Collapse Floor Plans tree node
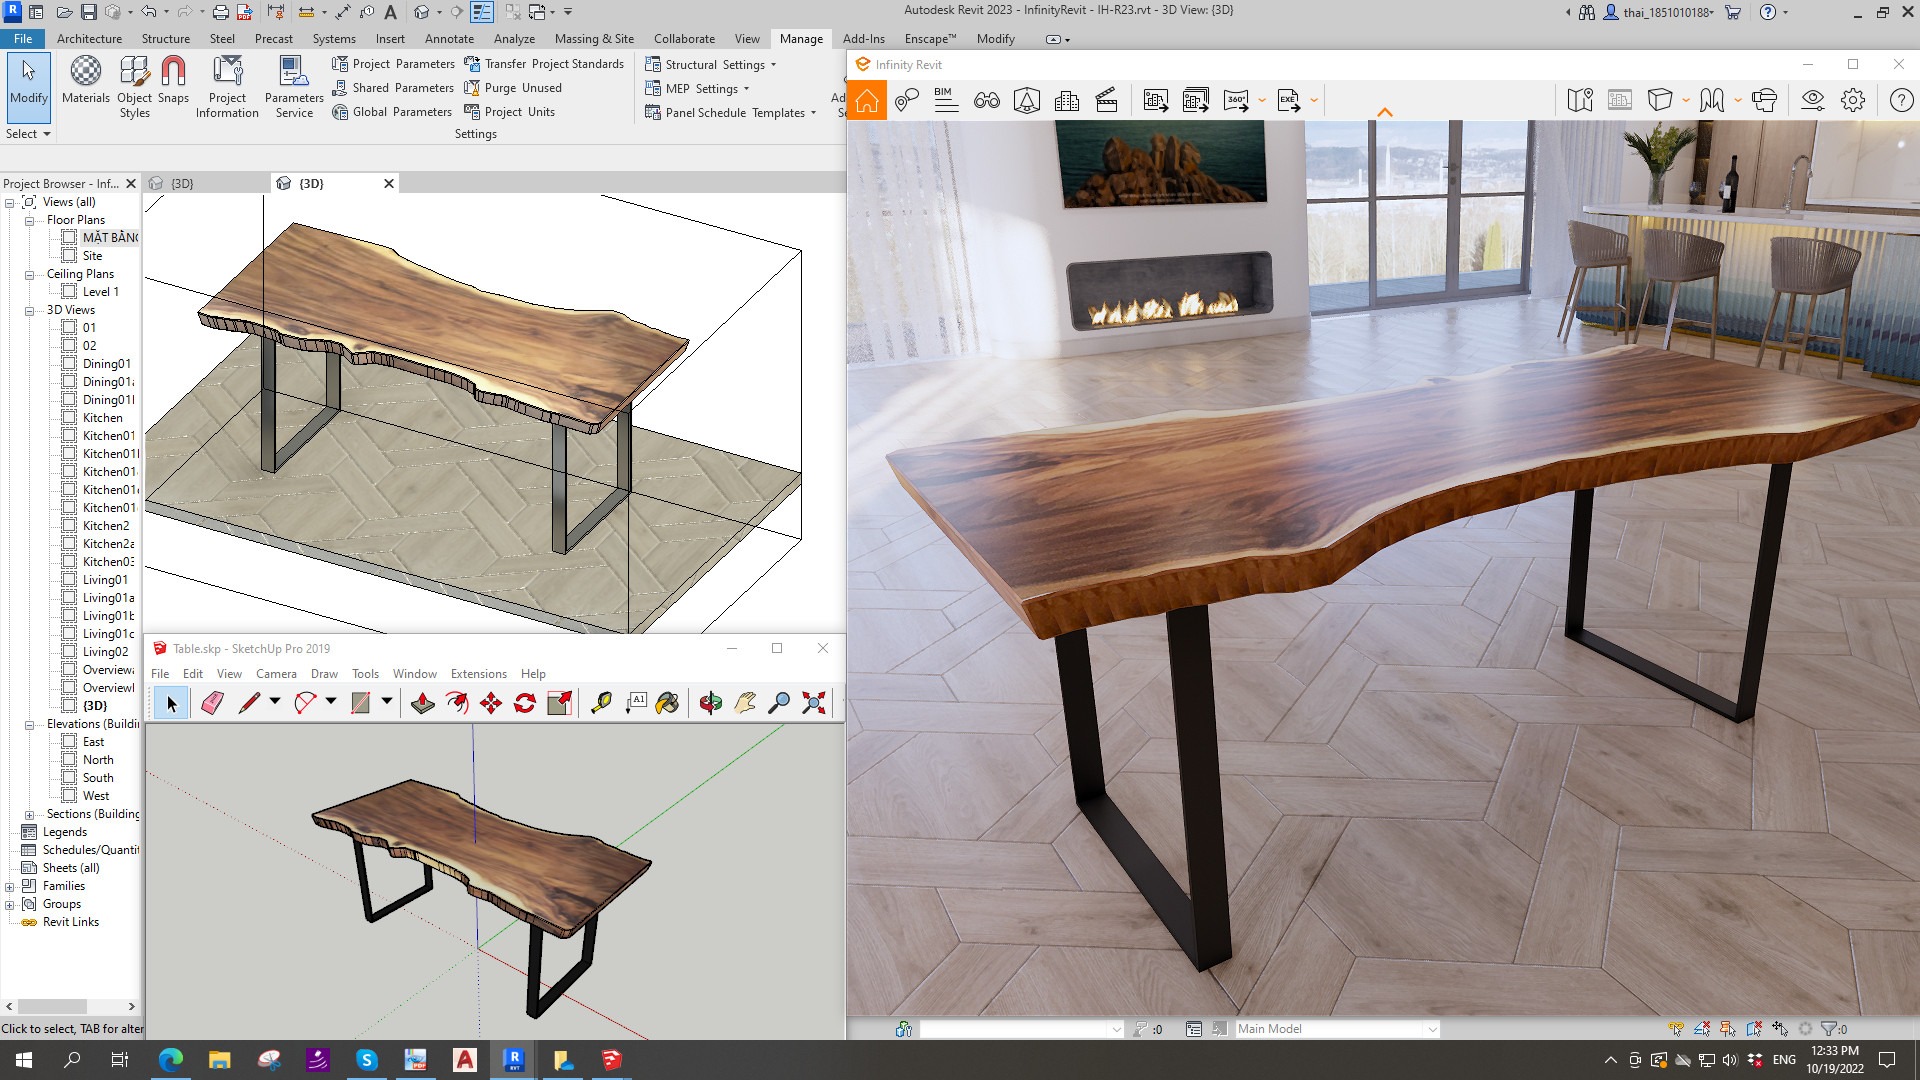 [29, 220]
